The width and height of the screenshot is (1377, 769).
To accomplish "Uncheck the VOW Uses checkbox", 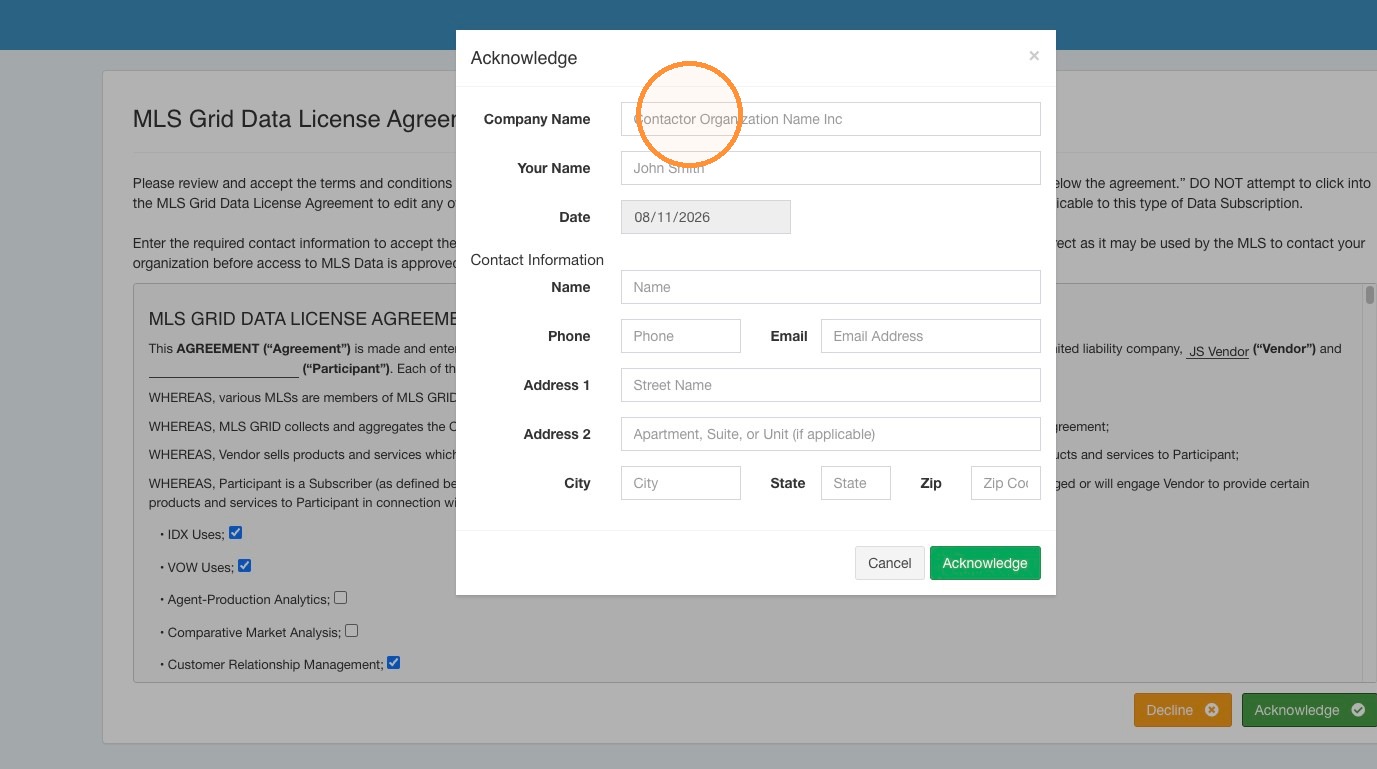I will pos(244,566).
